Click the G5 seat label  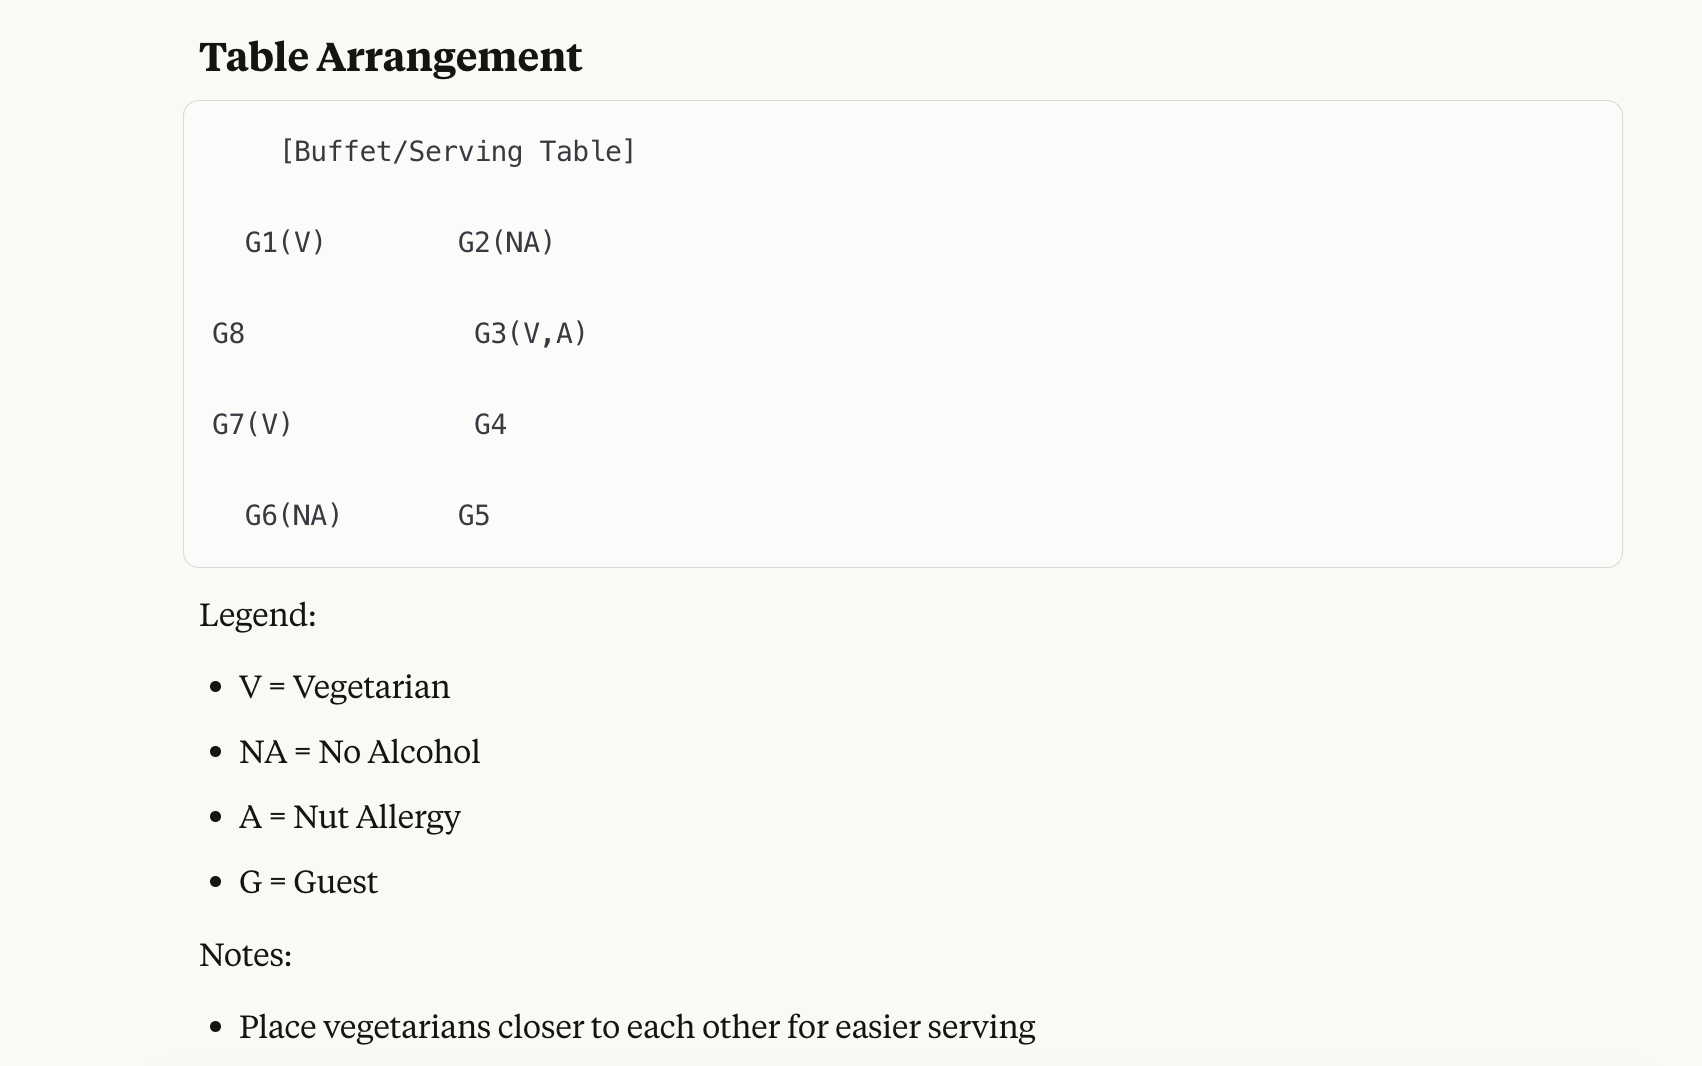(x=474, y=516)
